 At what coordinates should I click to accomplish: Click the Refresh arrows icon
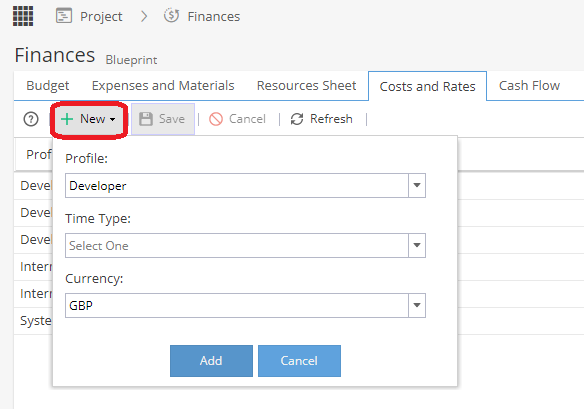click(x=297, y=119)
